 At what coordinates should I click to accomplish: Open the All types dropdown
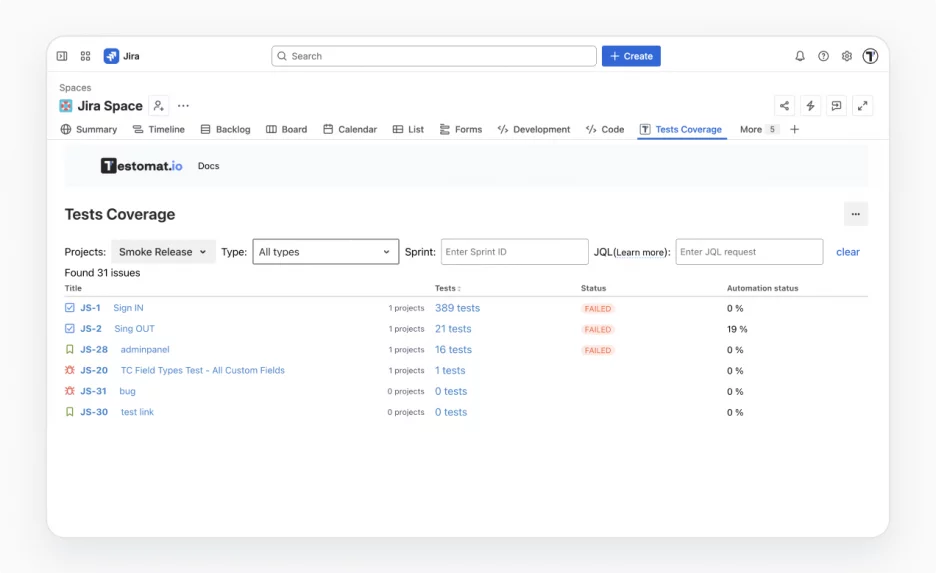[x=325, y=252]
